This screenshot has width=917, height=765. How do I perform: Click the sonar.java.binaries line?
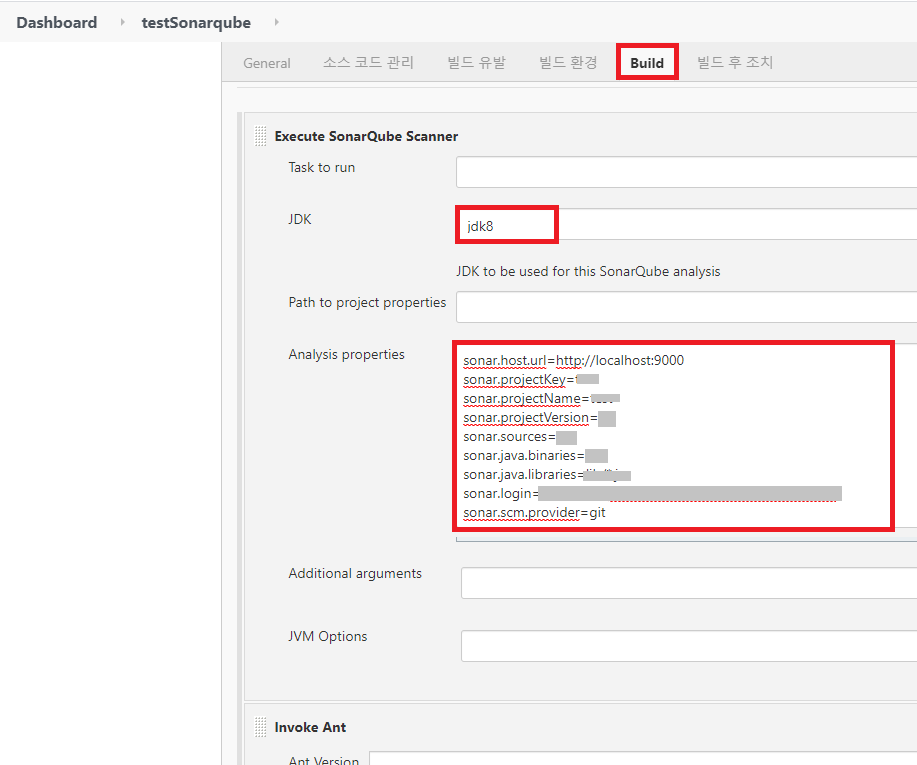coord(535,456)
